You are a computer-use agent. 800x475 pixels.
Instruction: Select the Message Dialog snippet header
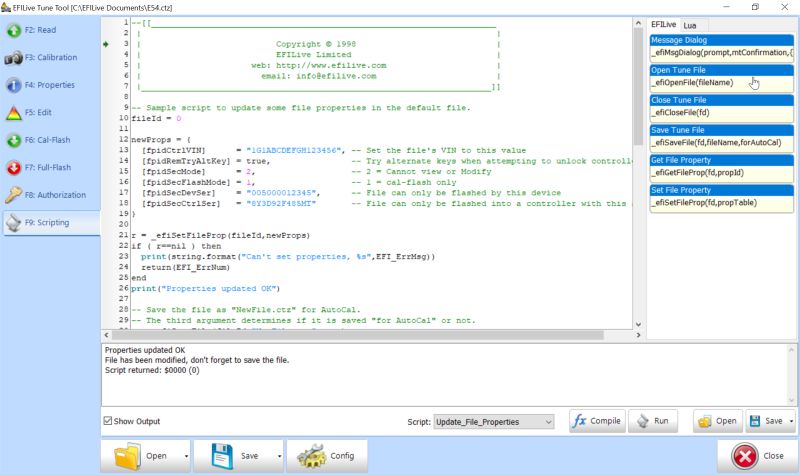(x=721, y=40)
